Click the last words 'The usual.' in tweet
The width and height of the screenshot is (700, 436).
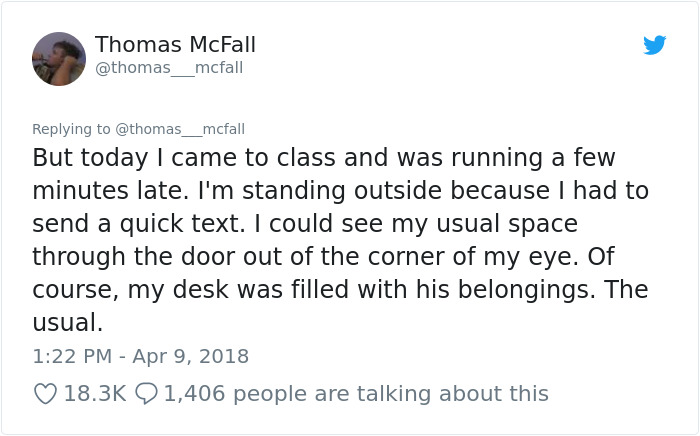point(66,323)
